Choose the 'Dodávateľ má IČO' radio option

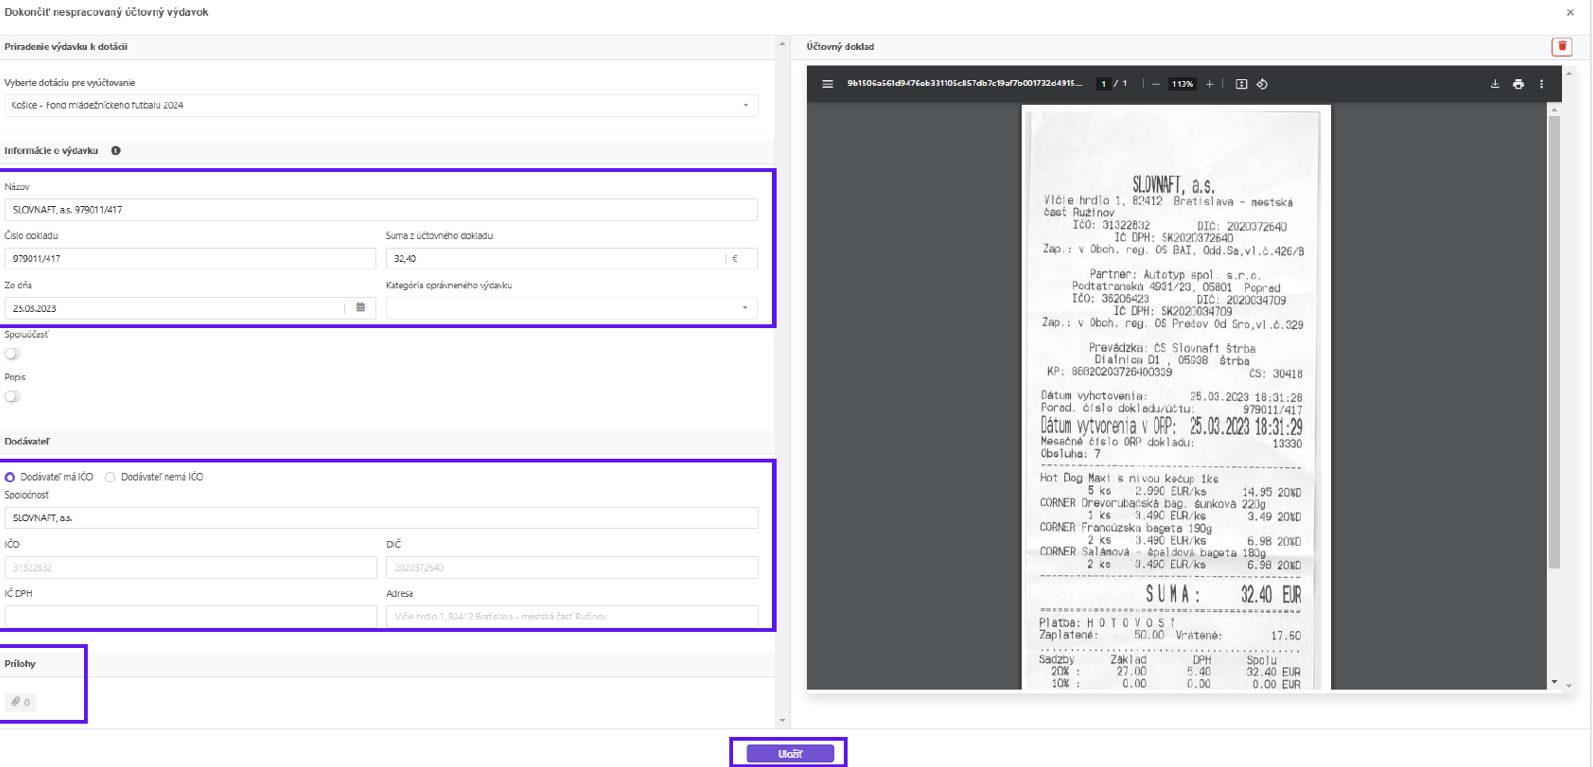click(10, 478)
